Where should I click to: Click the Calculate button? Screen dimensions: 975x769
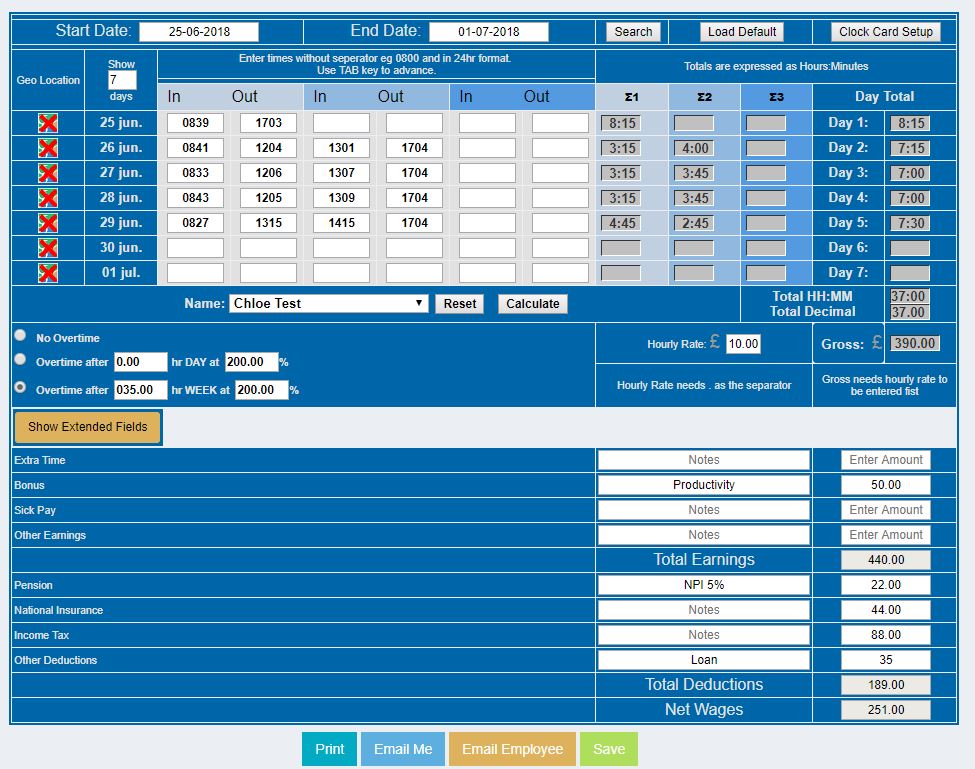click(x=532, y=304)
